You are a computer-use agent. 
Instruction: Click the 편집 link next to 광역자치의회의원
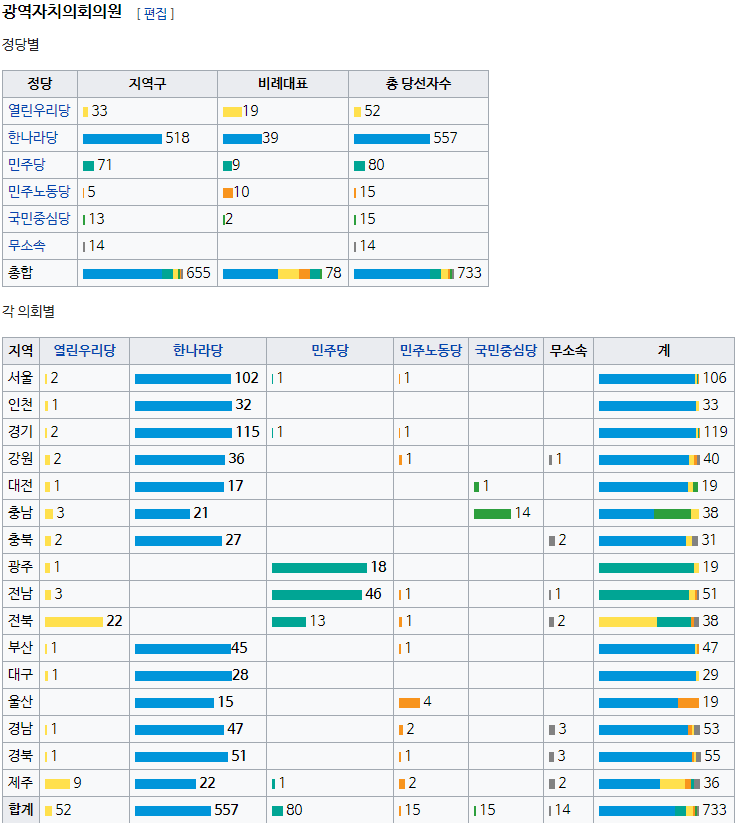[x=155, y=14]
